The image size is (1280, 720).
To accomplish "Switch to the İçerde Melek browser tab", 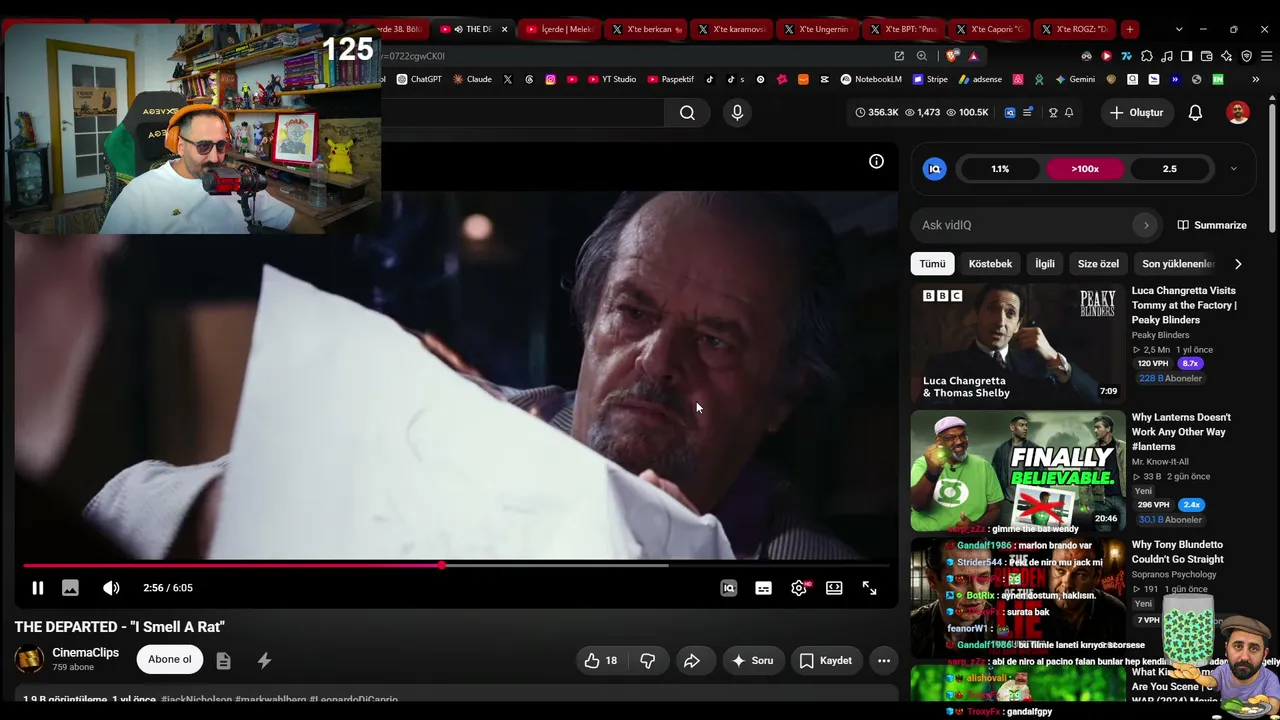I will [x=560, y=29].
